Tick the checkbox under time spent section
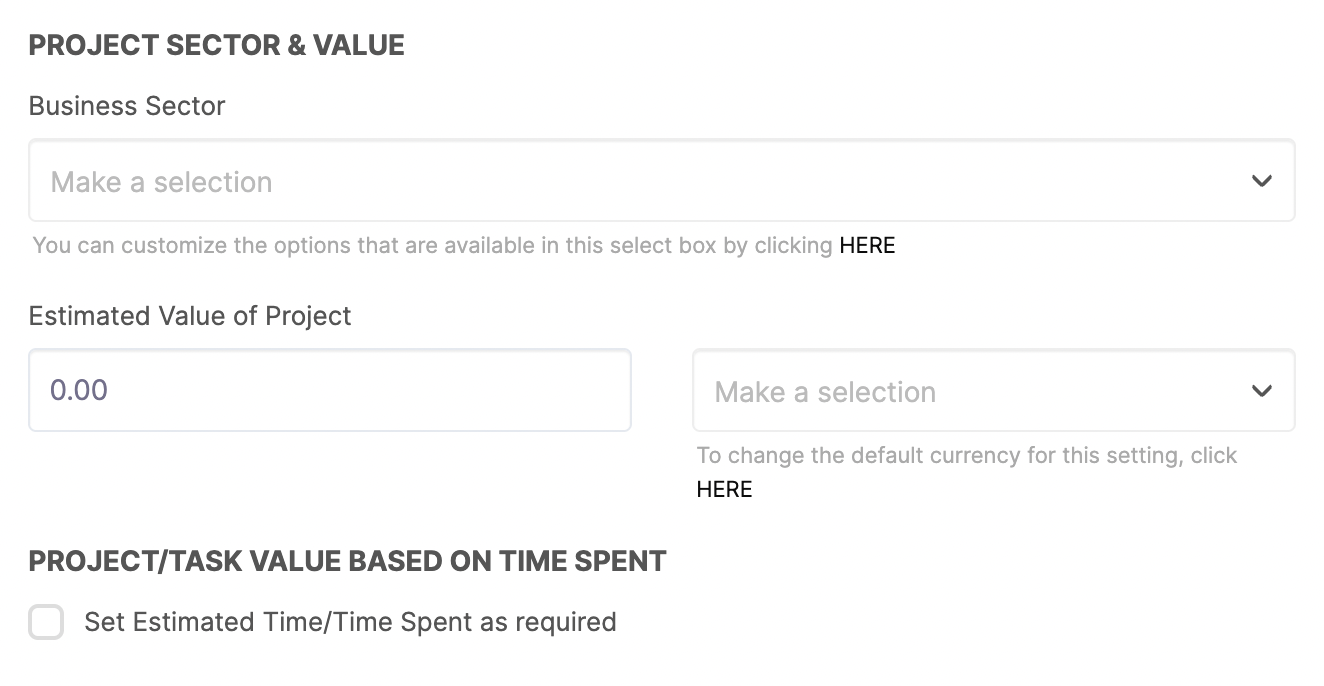The width and height of the screenshot is (1324, 686). pos(46,622)
